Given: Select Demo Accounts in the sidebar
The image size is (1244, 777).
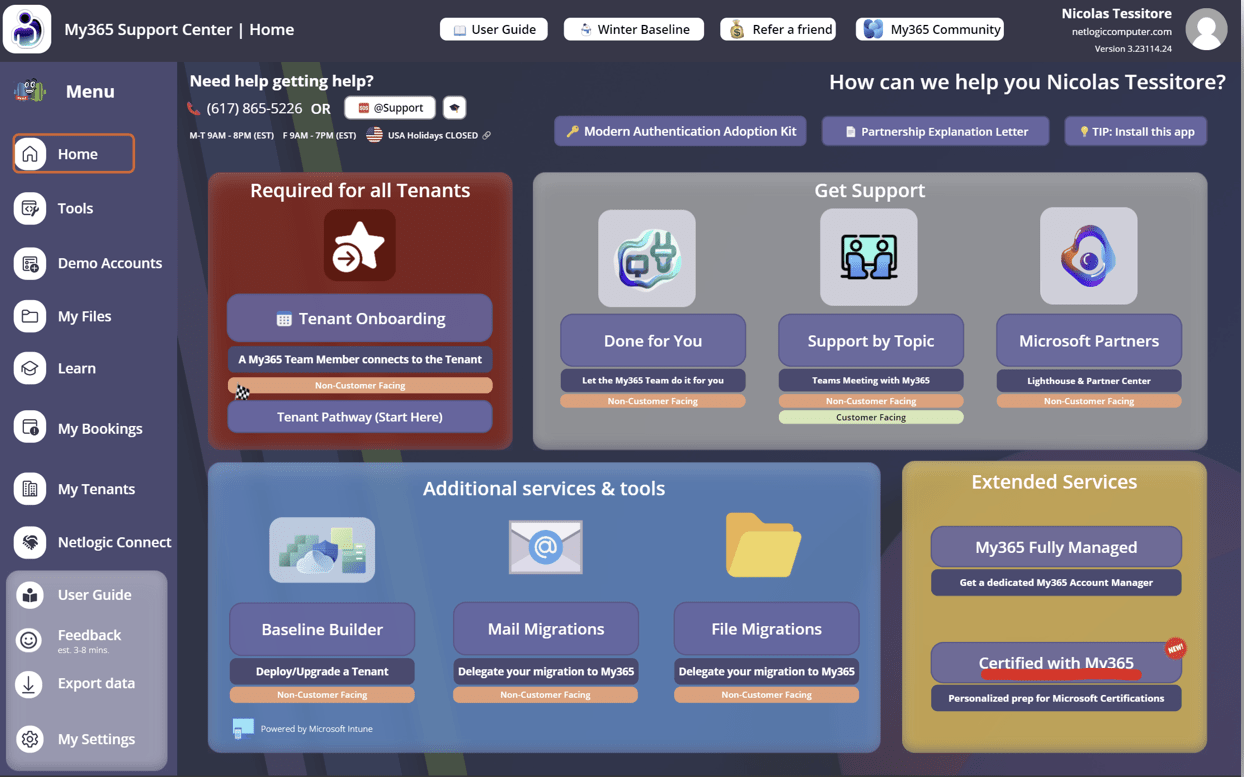Looking at the screenshot, I should (x=109, y=263).
